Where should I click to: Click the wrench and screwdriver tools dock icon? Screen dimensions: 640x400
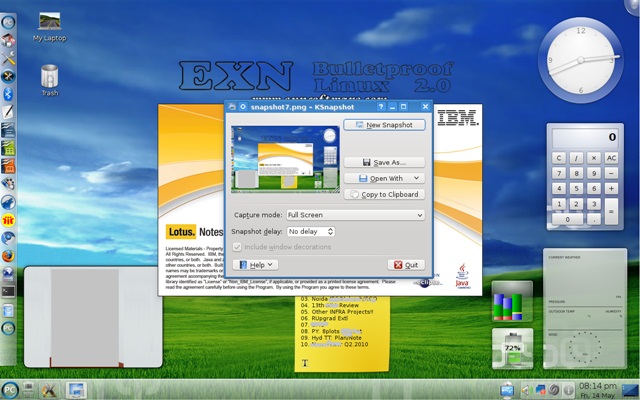tap(8, 58)
